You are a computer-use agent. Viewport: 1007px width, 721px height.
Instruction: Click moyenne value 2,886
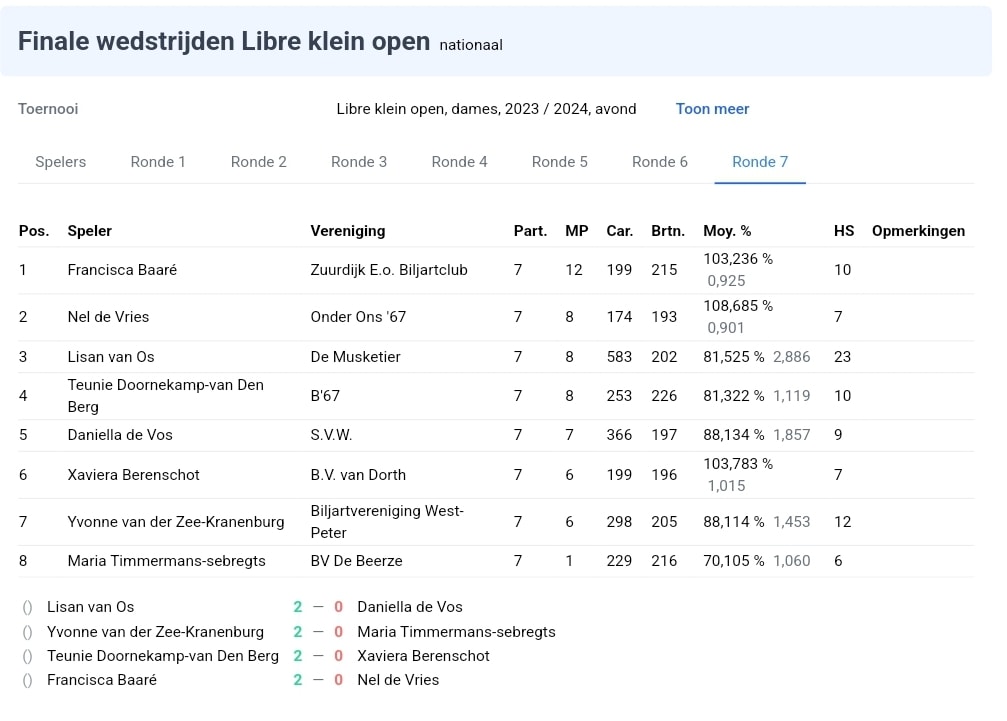pyautogui.click(x=792, y=357)
